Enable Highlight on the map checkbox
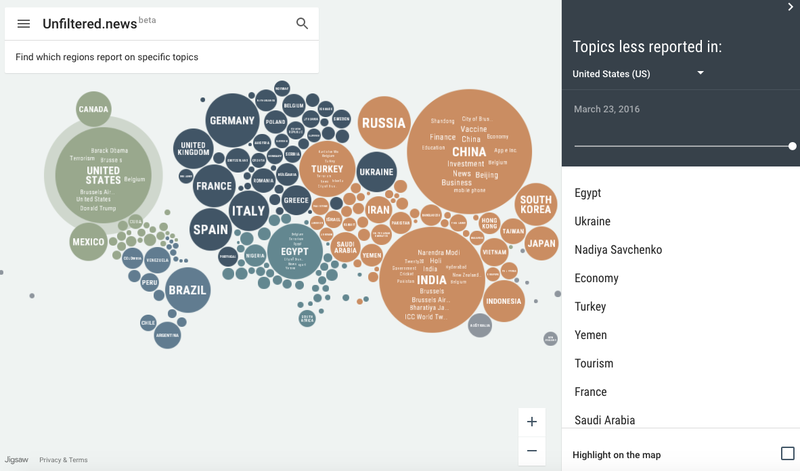Viewport: 800px width, 471px height. coord(788,454)
